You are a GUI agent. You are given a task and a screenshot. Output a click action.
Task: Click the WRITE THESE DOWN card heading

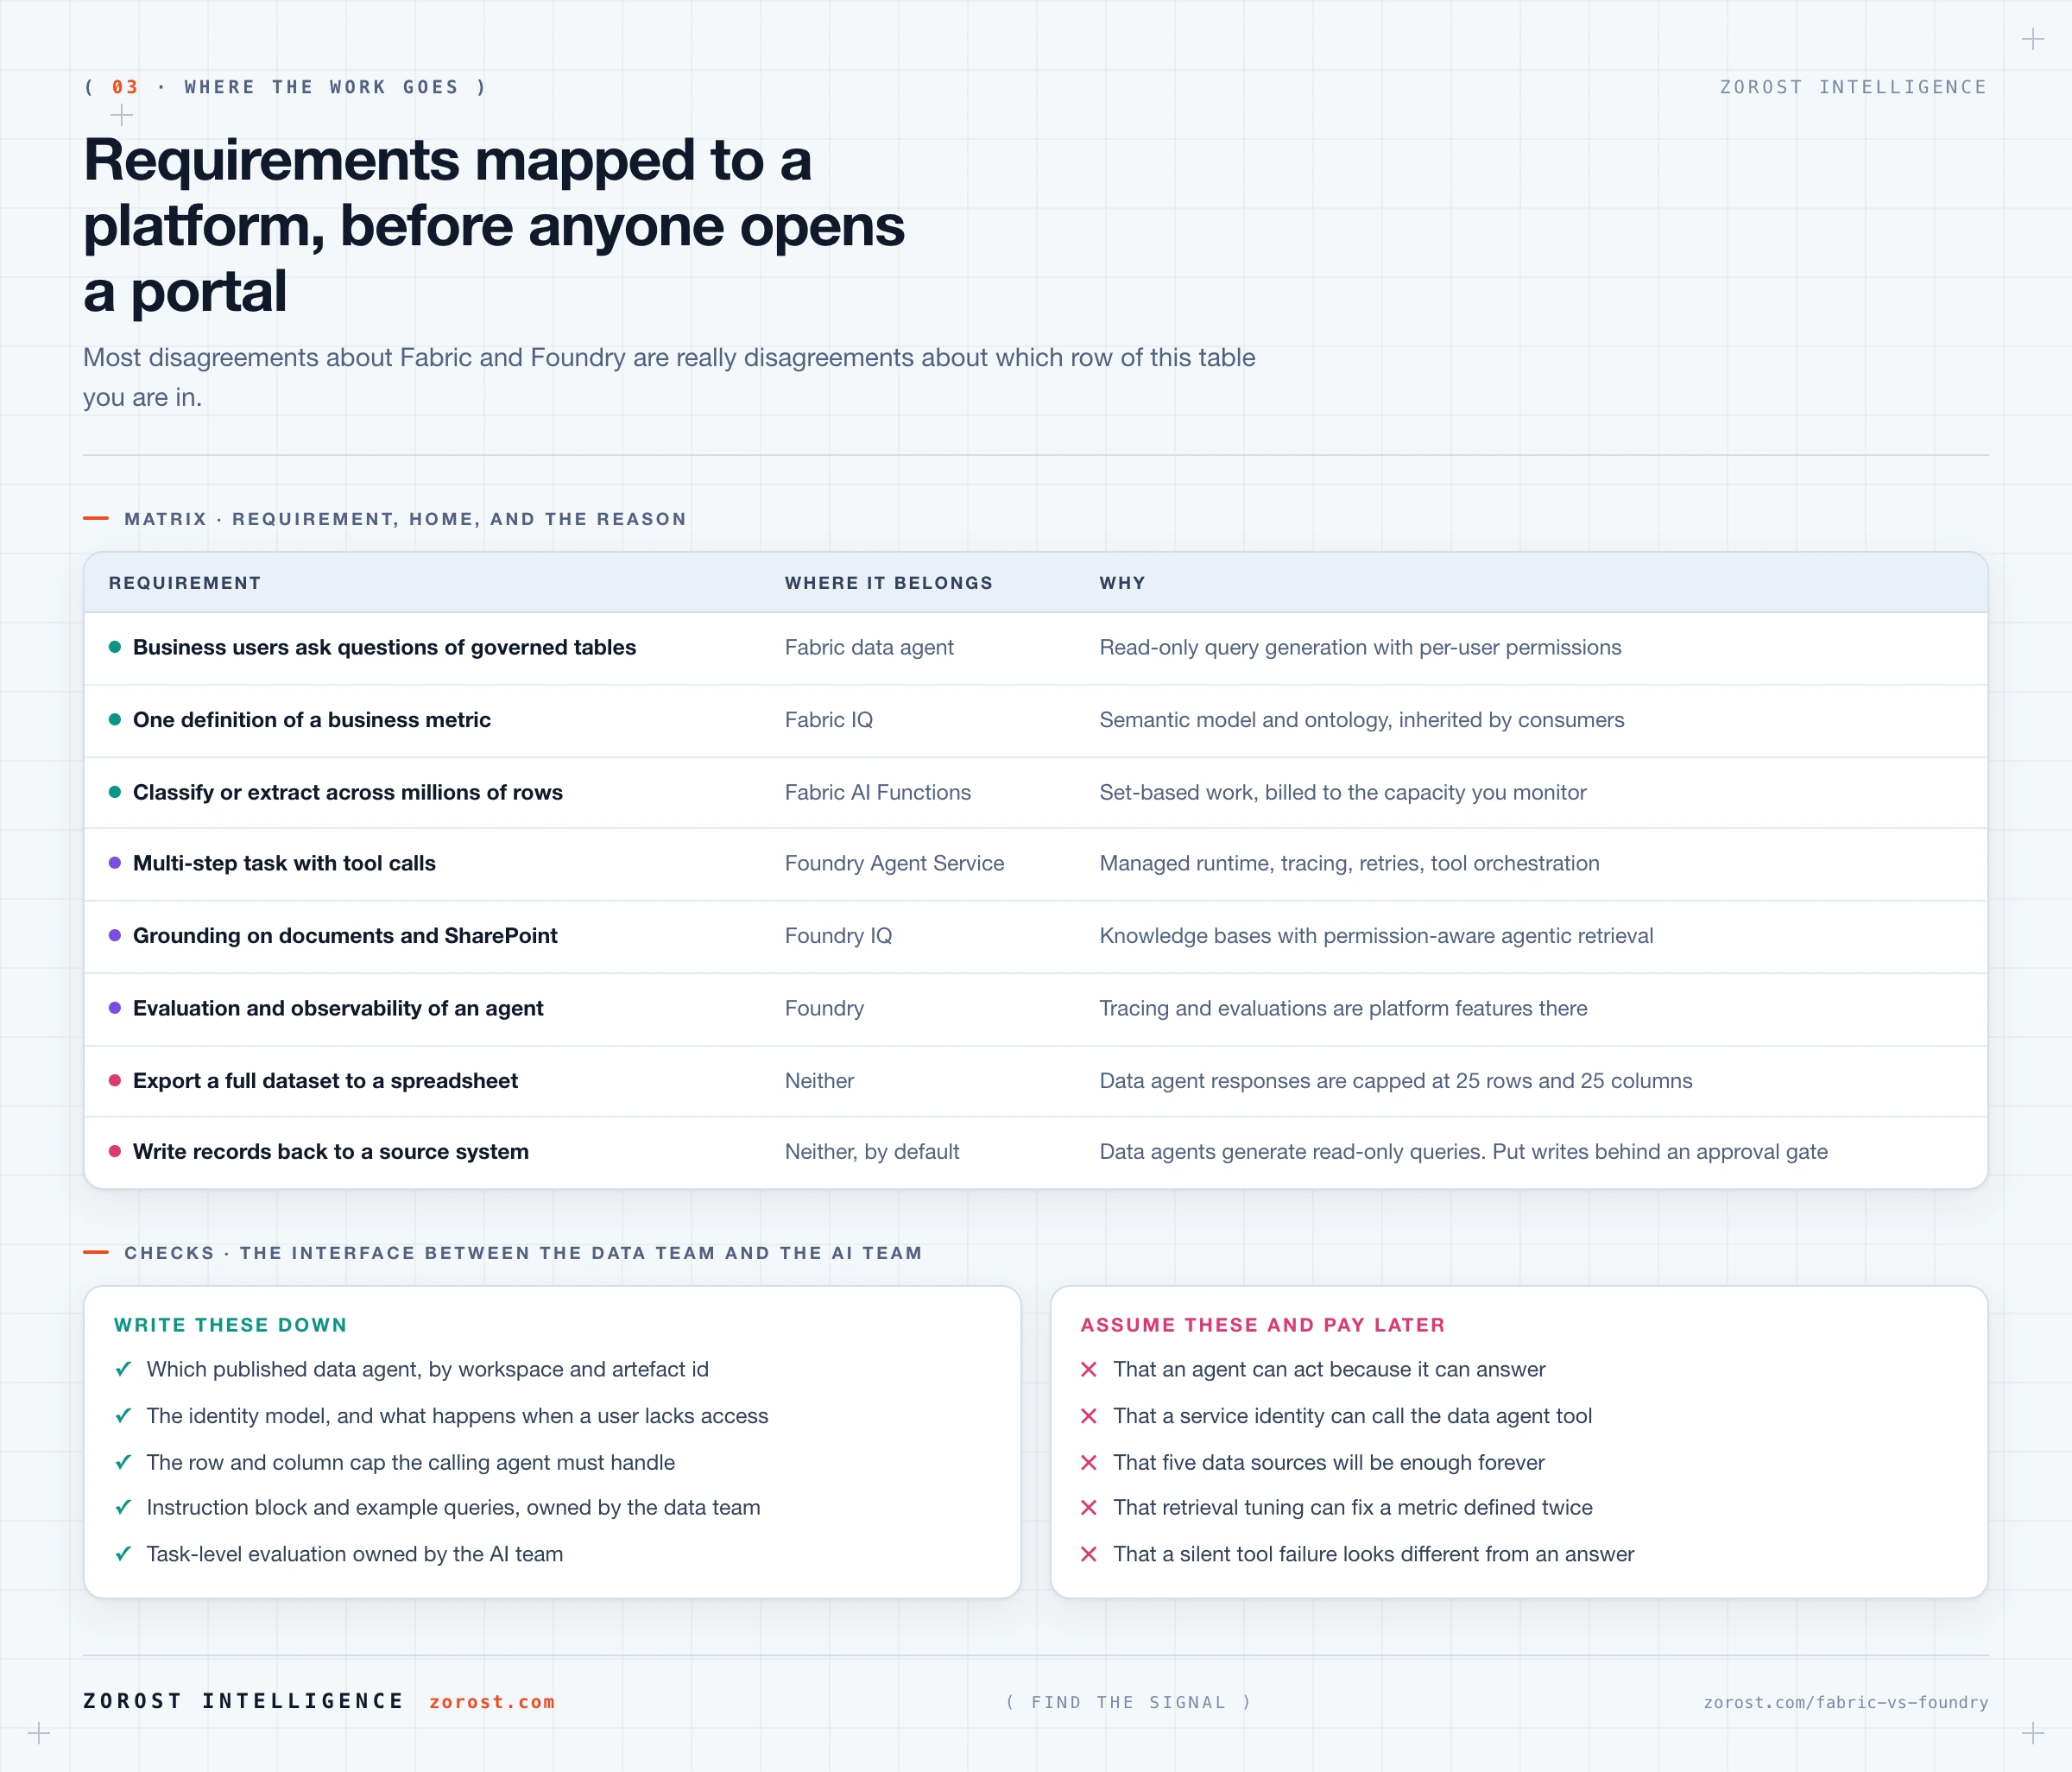pos(230,1325)
